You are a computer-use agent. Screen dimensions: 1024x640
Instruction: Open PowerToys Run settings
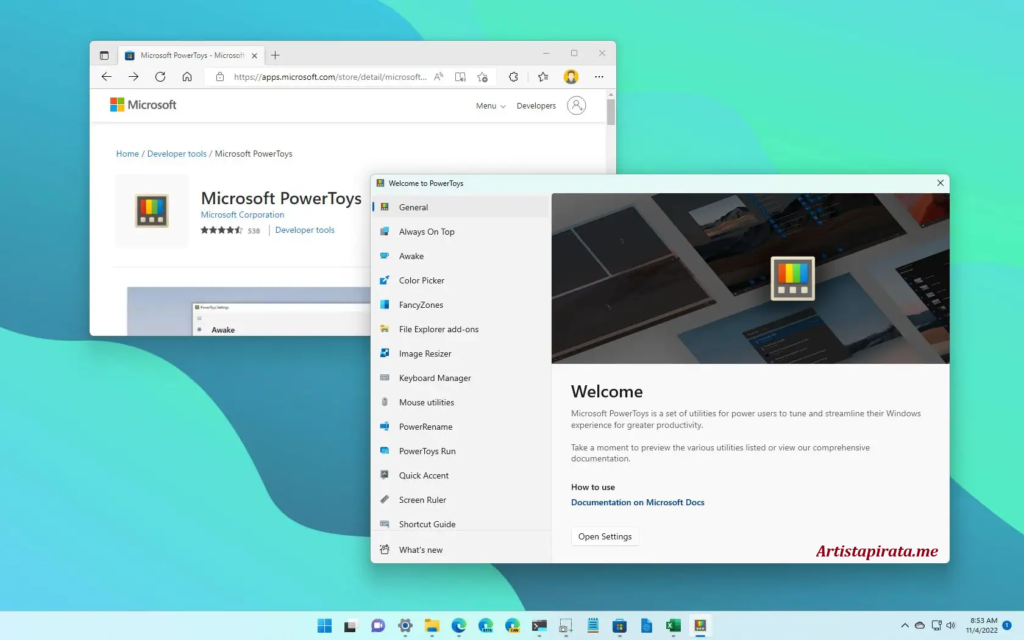click(x=428, y=450)
